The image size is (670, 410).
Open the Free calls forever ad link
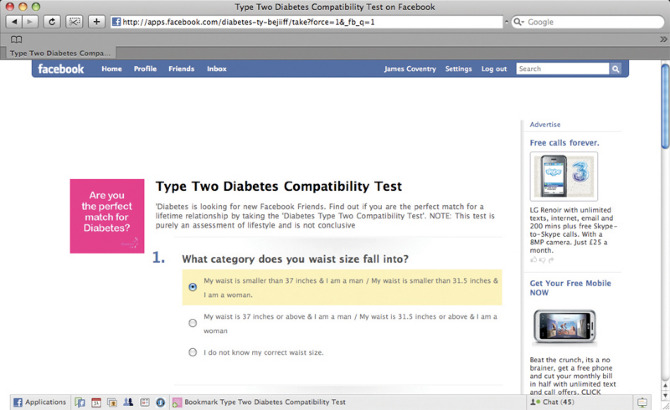pos(564,143)
